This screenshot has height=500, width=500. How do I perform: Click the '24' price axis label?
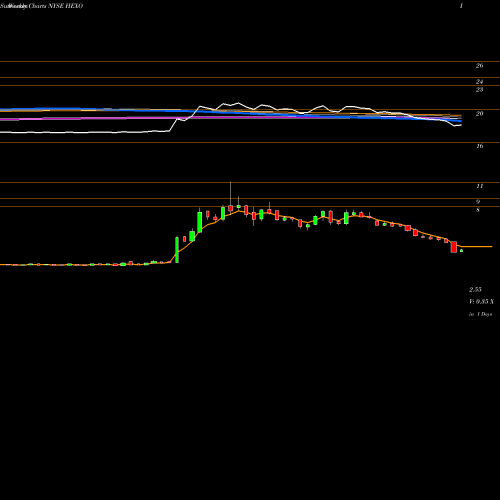[x=479, y=82]
